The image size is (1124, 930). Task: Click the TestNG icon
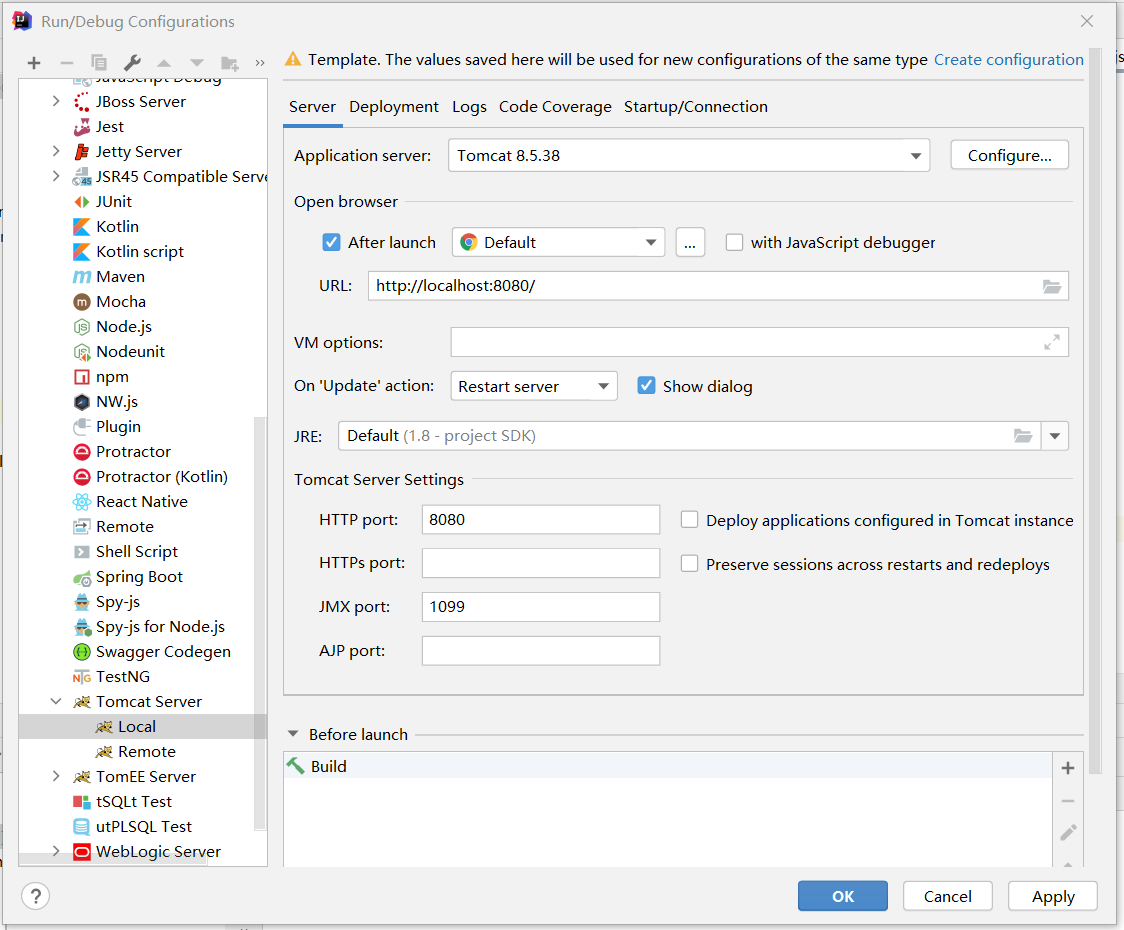82,677
